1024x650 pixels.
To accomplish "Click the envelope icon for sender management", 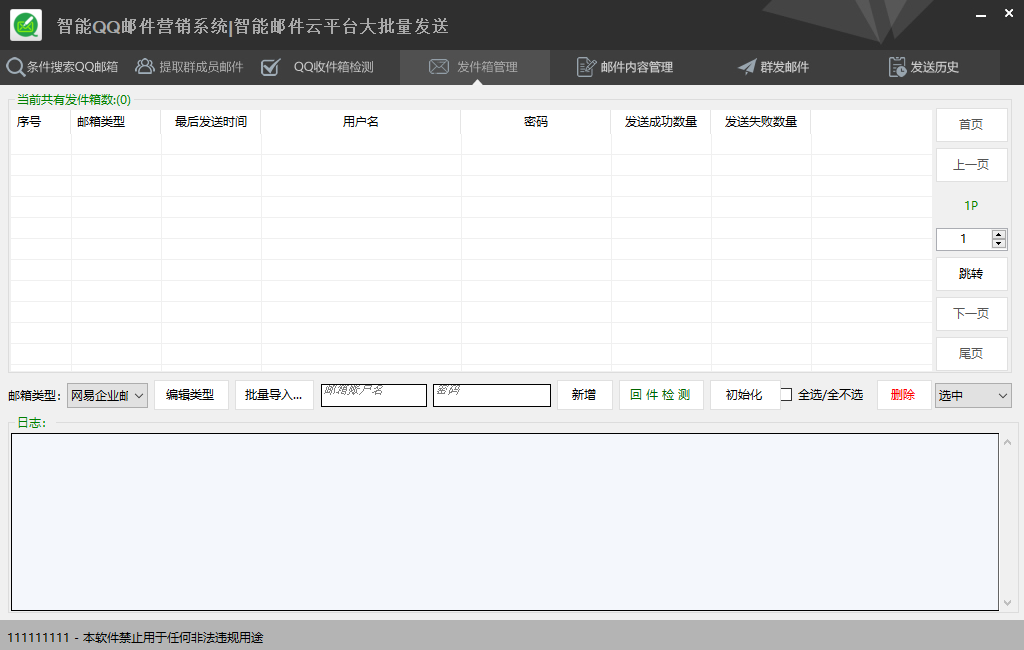I will [x=439, y=67].
